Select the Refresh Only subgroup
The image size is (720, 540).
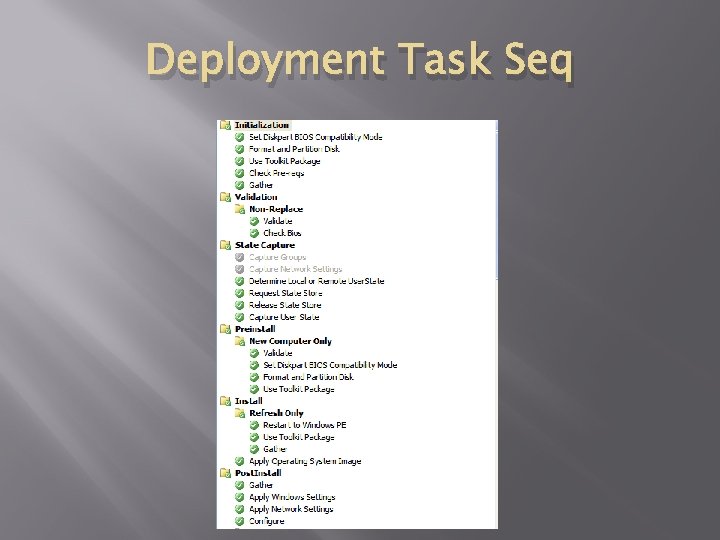pos(276,413)
